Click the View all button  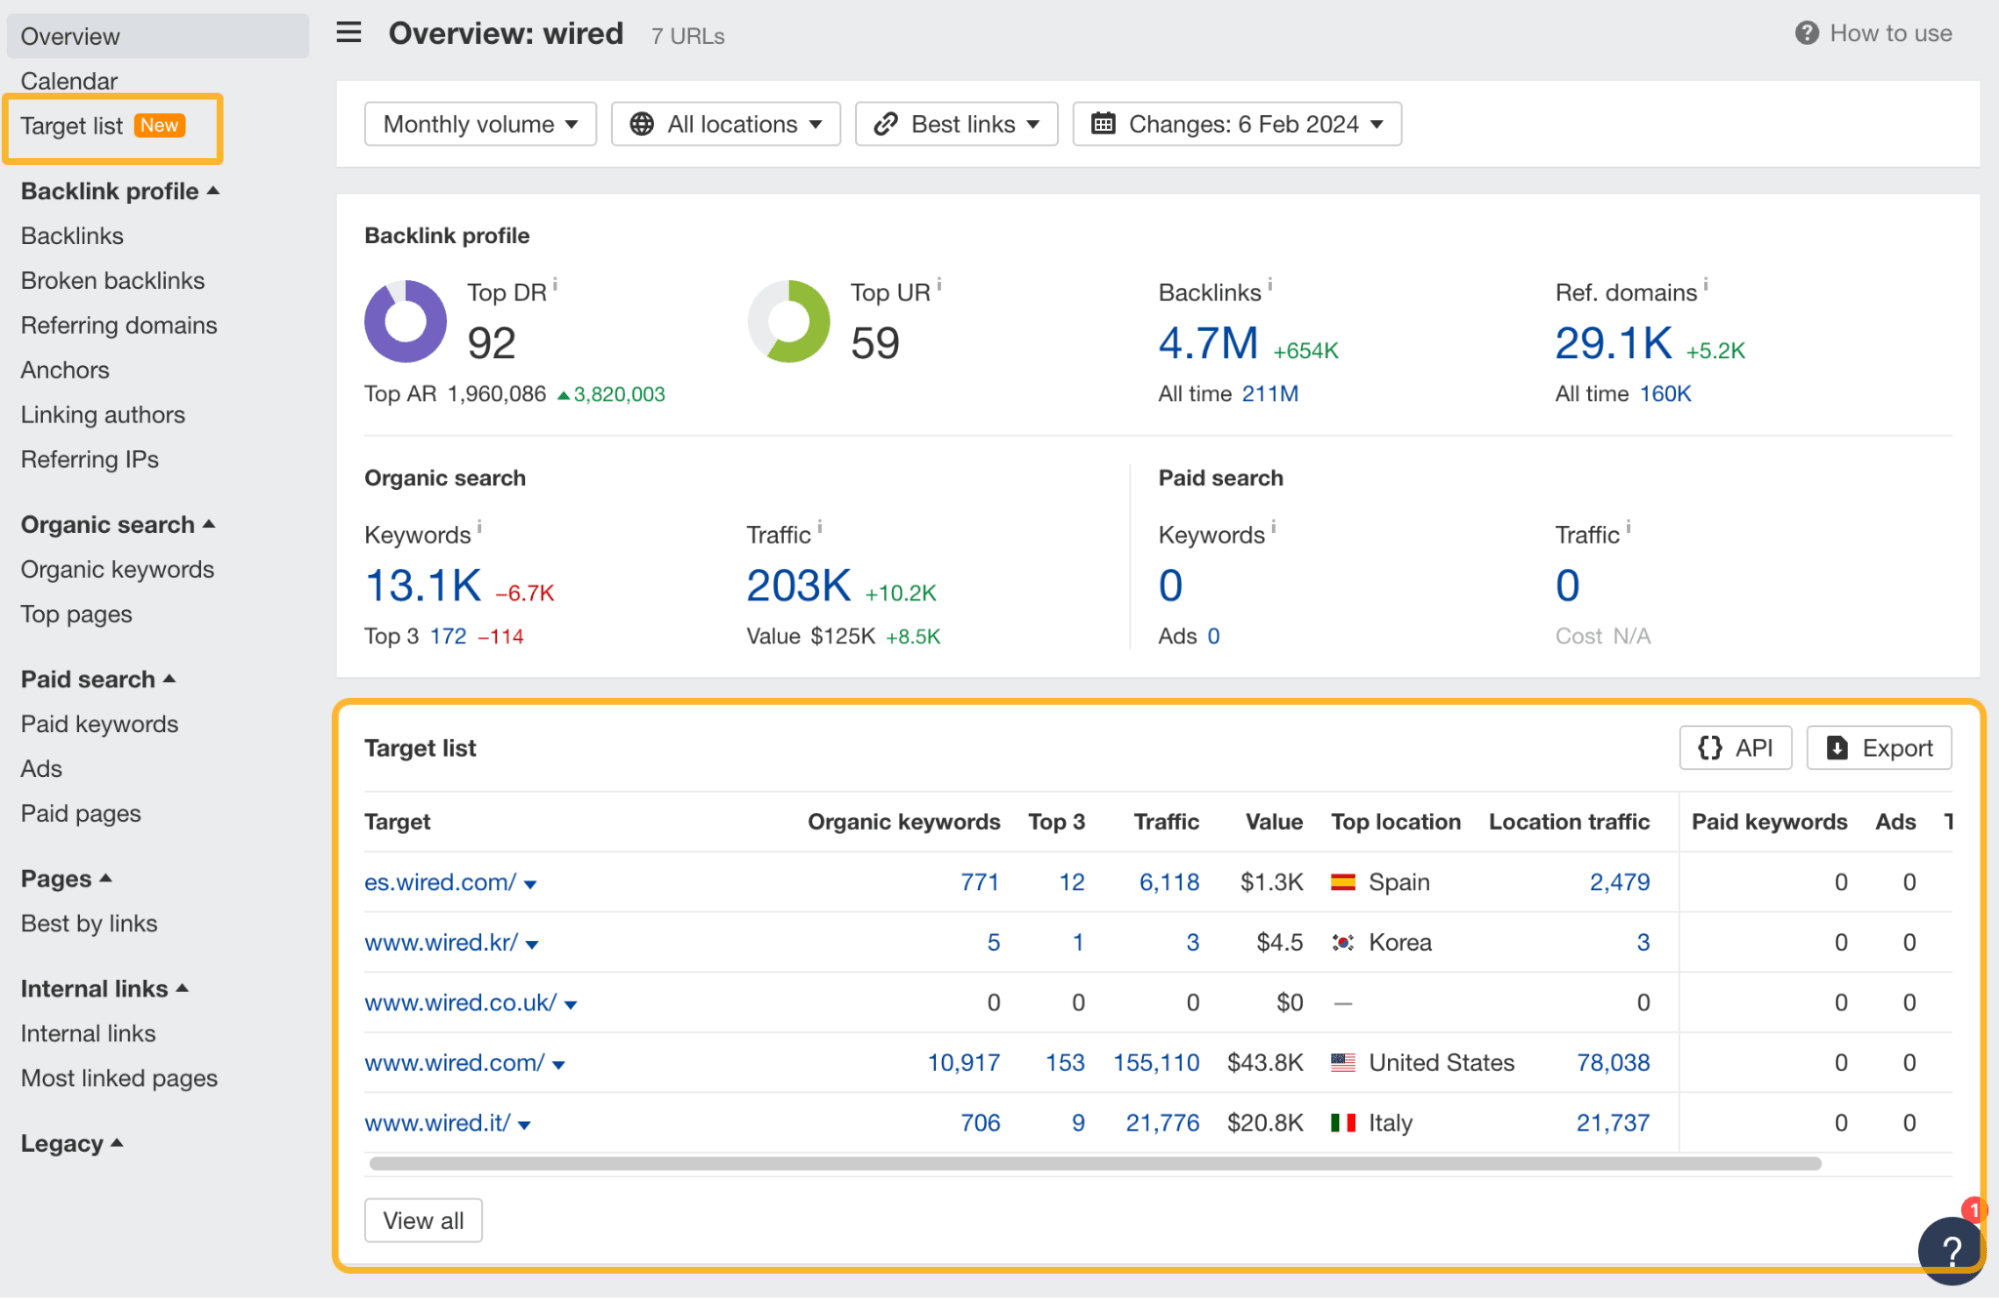(x=423, y=1220)
